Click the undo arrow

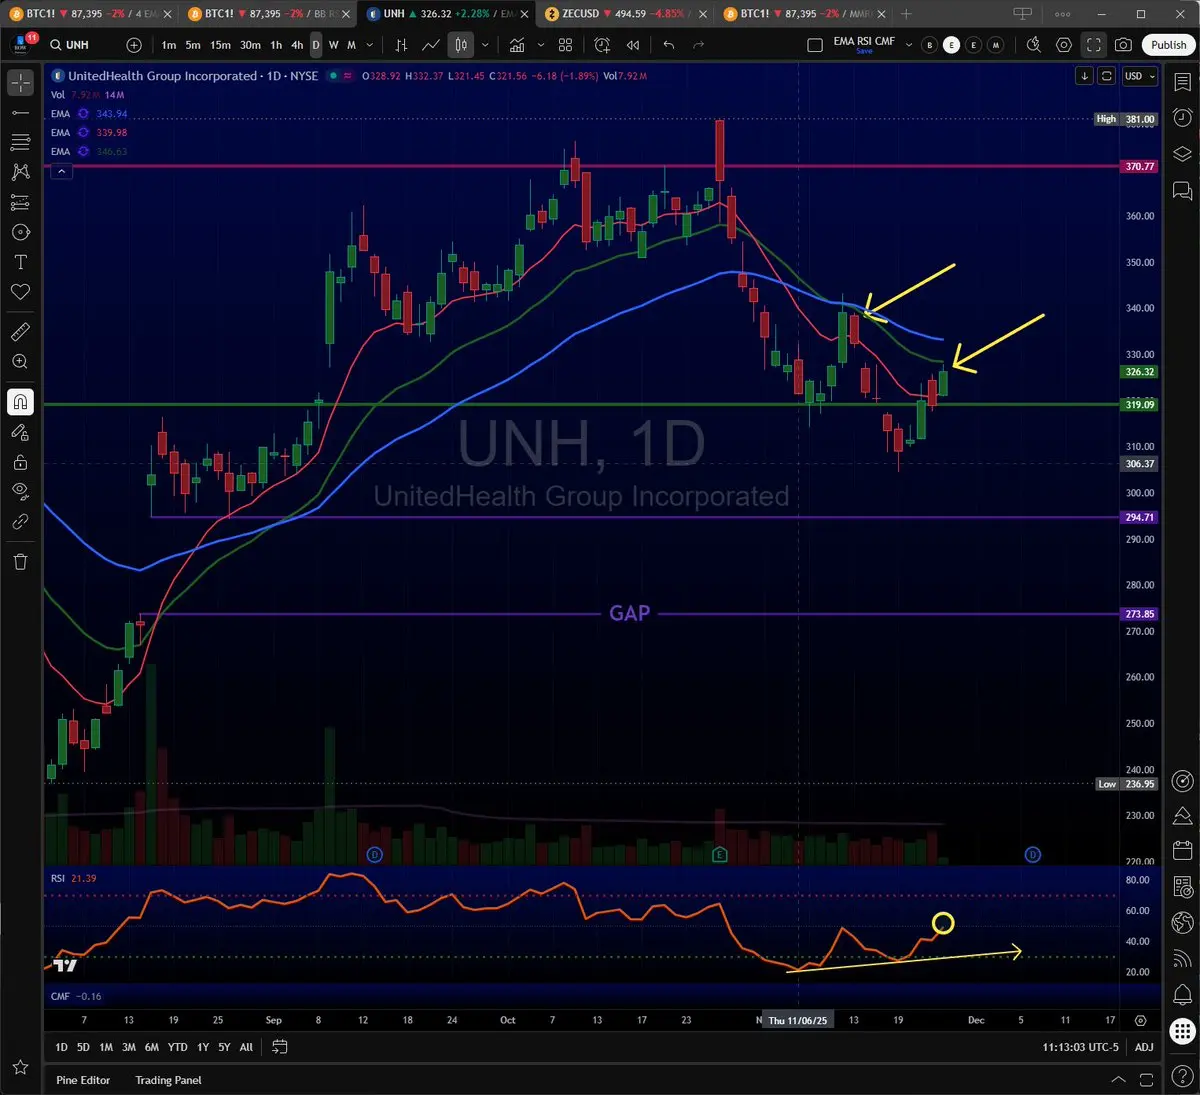pyautogui.click(x=669, y=45)
